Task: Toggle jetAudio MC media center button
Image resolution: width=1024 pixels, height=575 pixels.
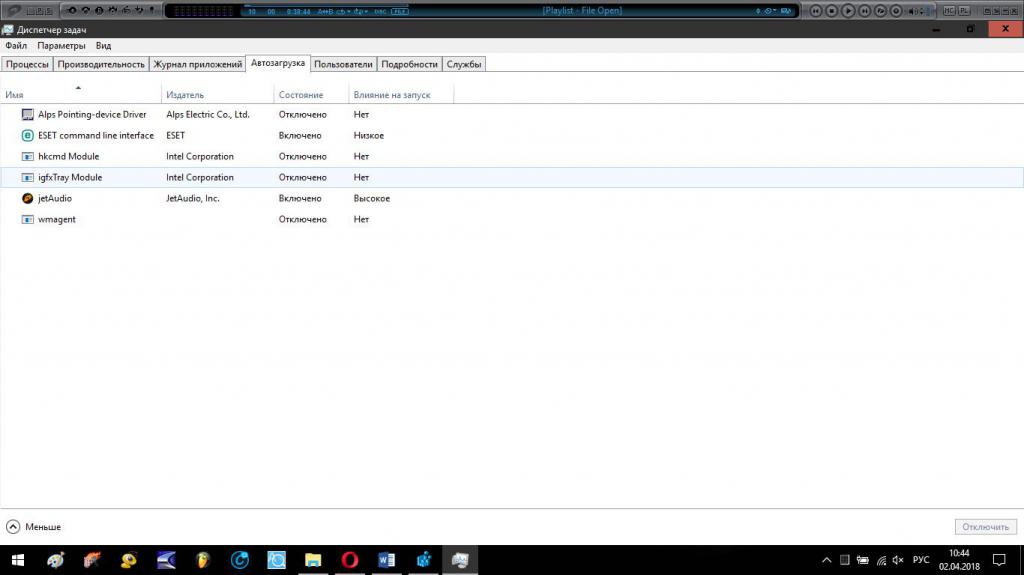Action: click(x=949, y=10)
